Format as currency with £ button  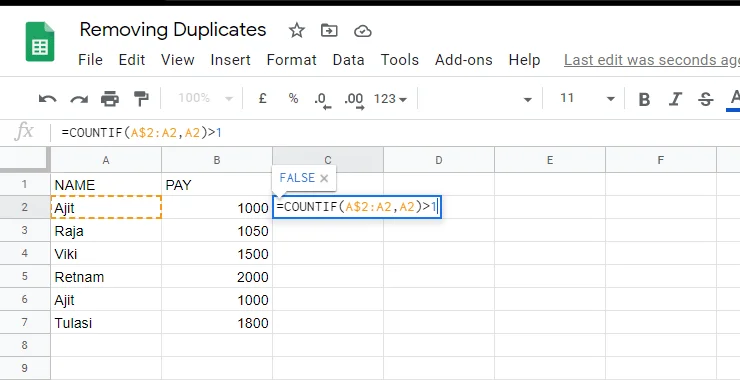263,98
